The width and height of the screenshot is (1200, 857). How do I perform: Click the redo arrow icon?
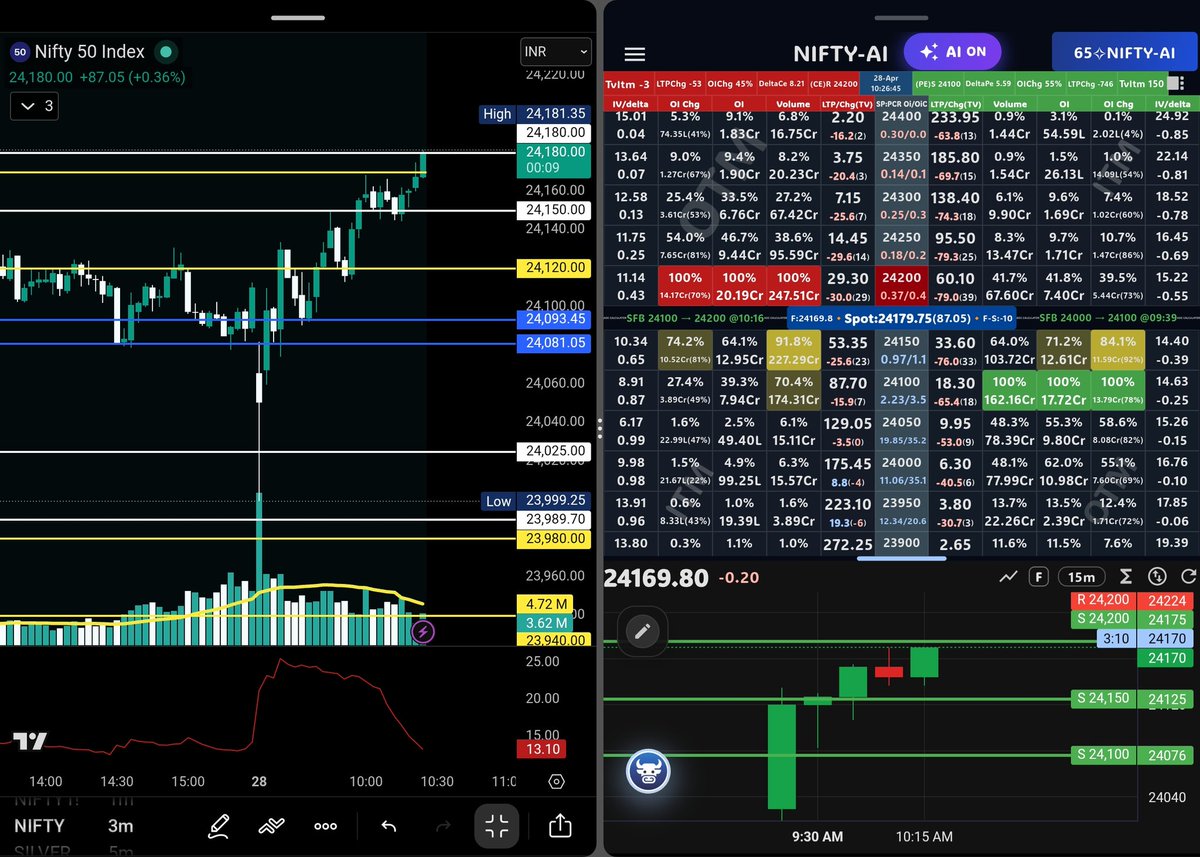coord(443,826)
